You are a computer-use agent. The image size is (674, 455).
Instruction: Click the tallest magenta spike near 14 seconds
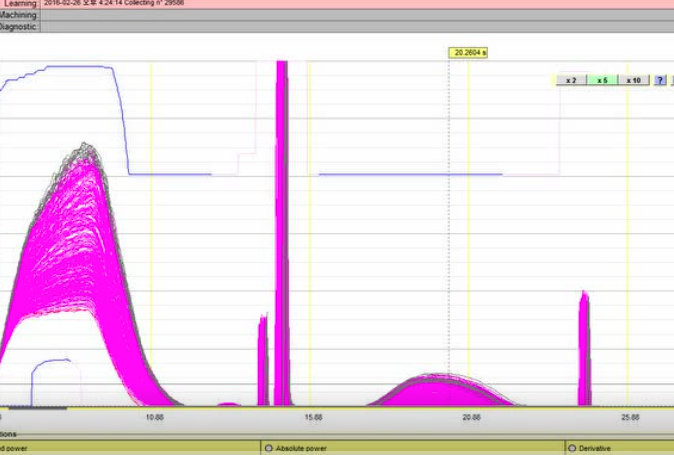pyautogui.click(x=282, y=230)
